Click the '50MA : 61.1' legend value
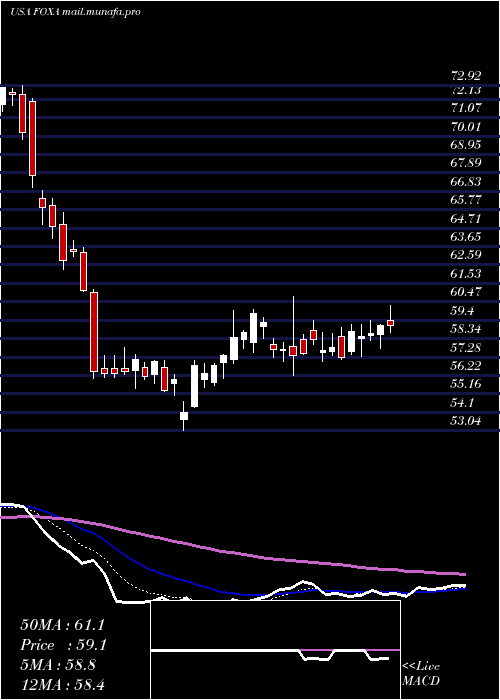This screenshot has height=700, width=500. 62,625
